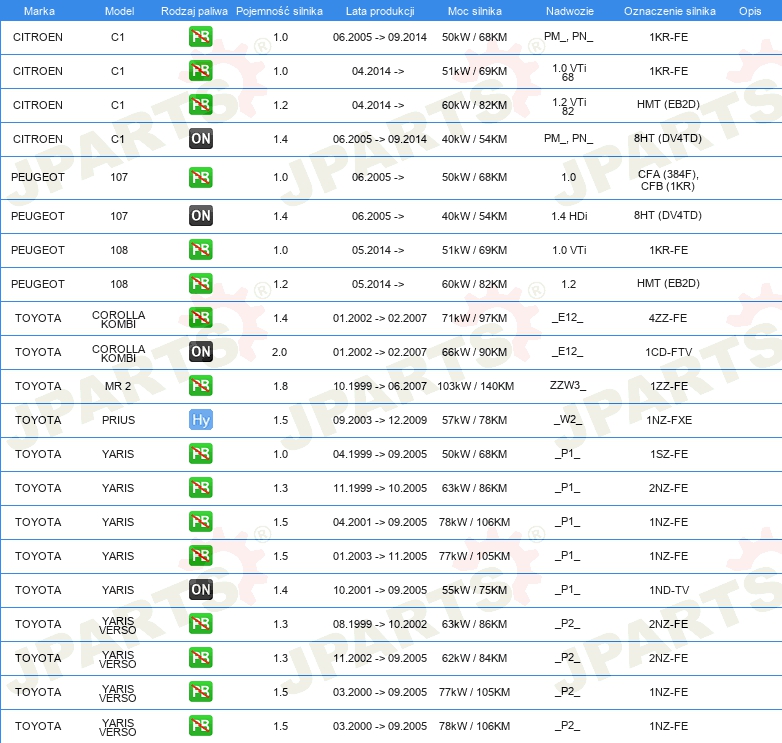
Task: Click the petrol icon for Yaris Verso 63kW/86KM
Action: tap(200, 623)
